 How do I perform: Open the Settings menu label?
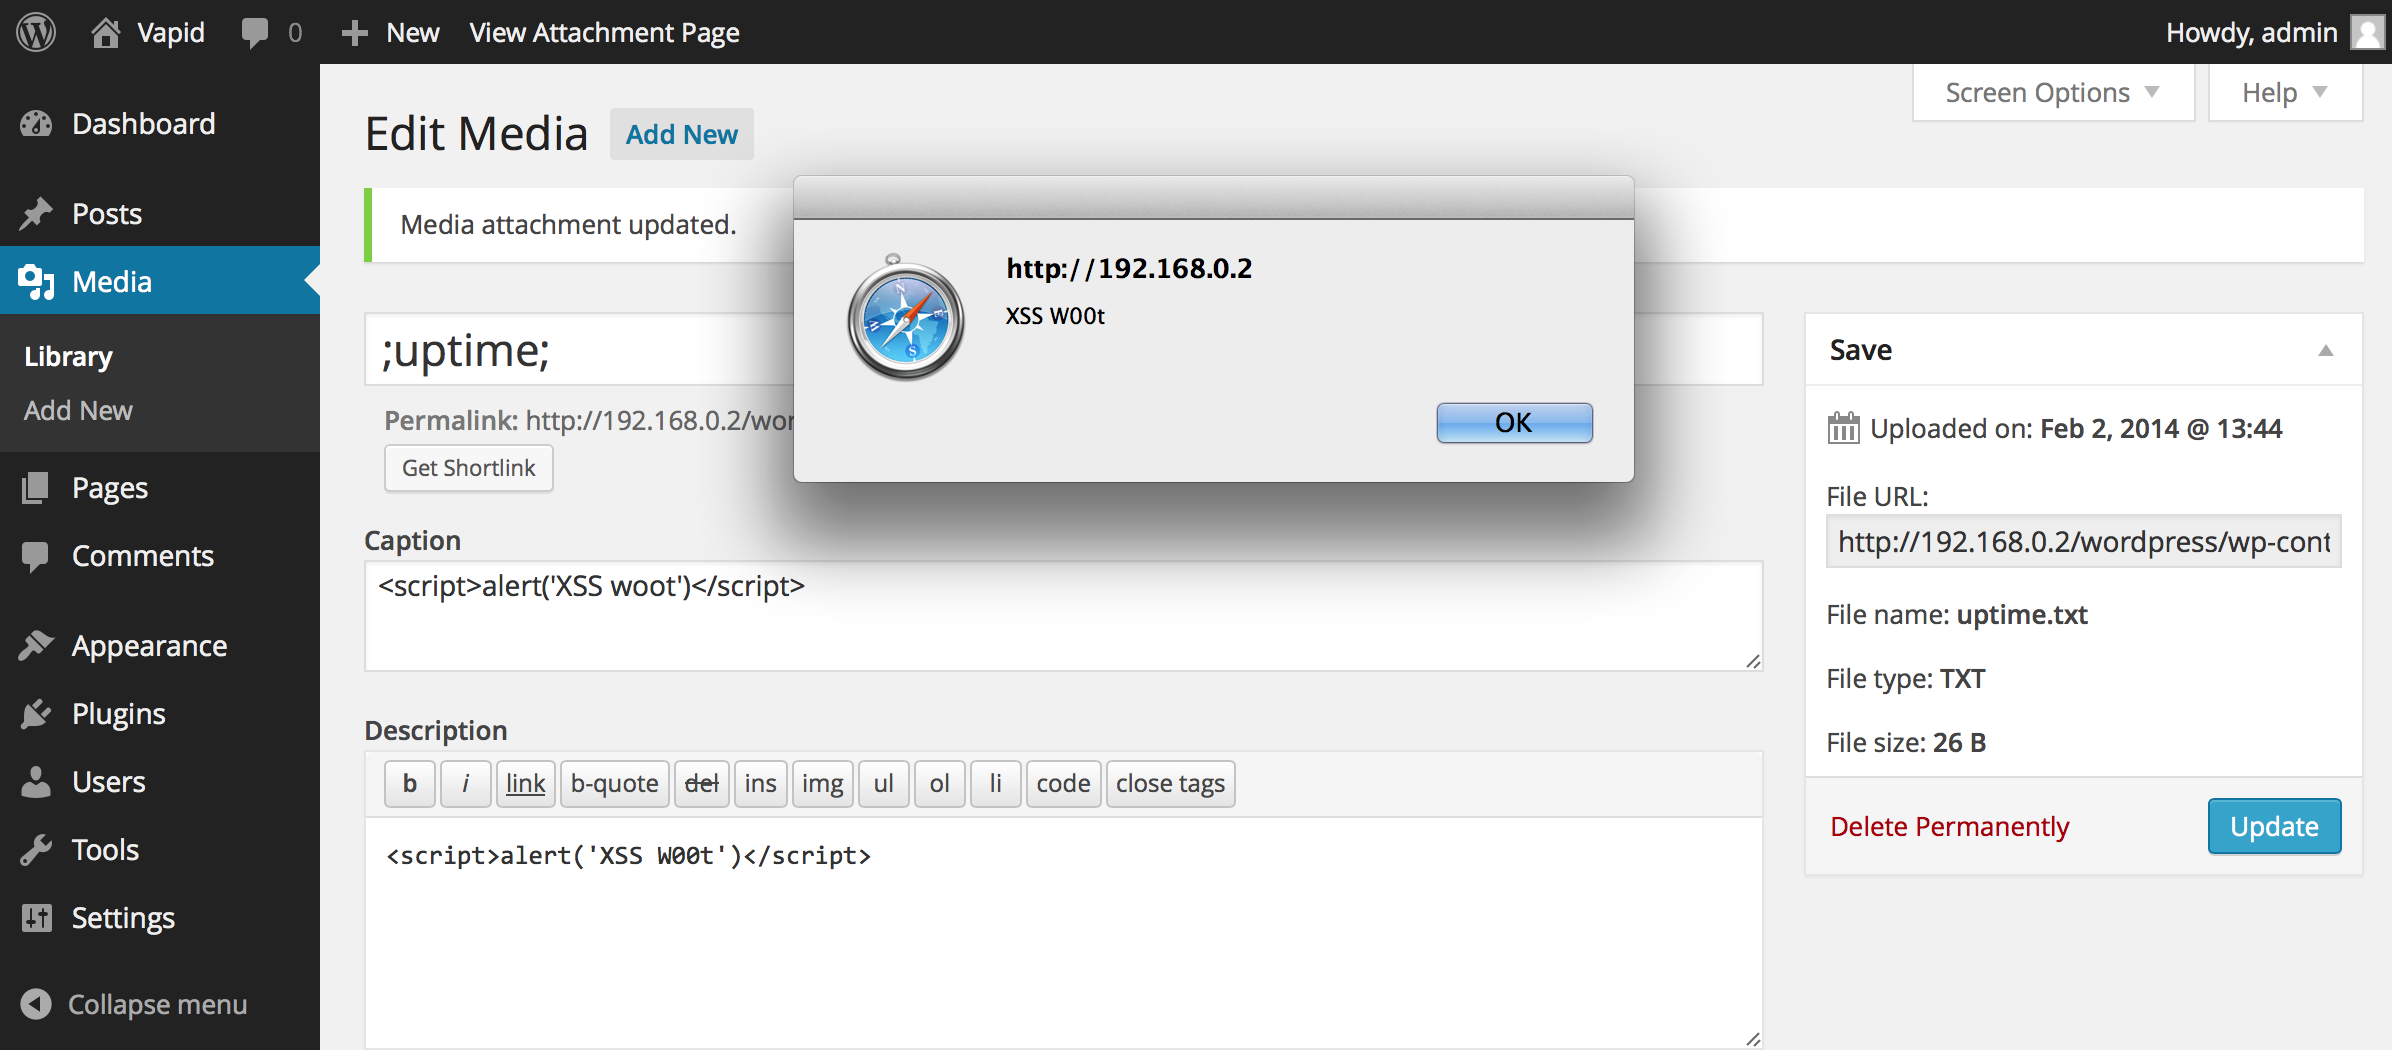tap(124, 918)
